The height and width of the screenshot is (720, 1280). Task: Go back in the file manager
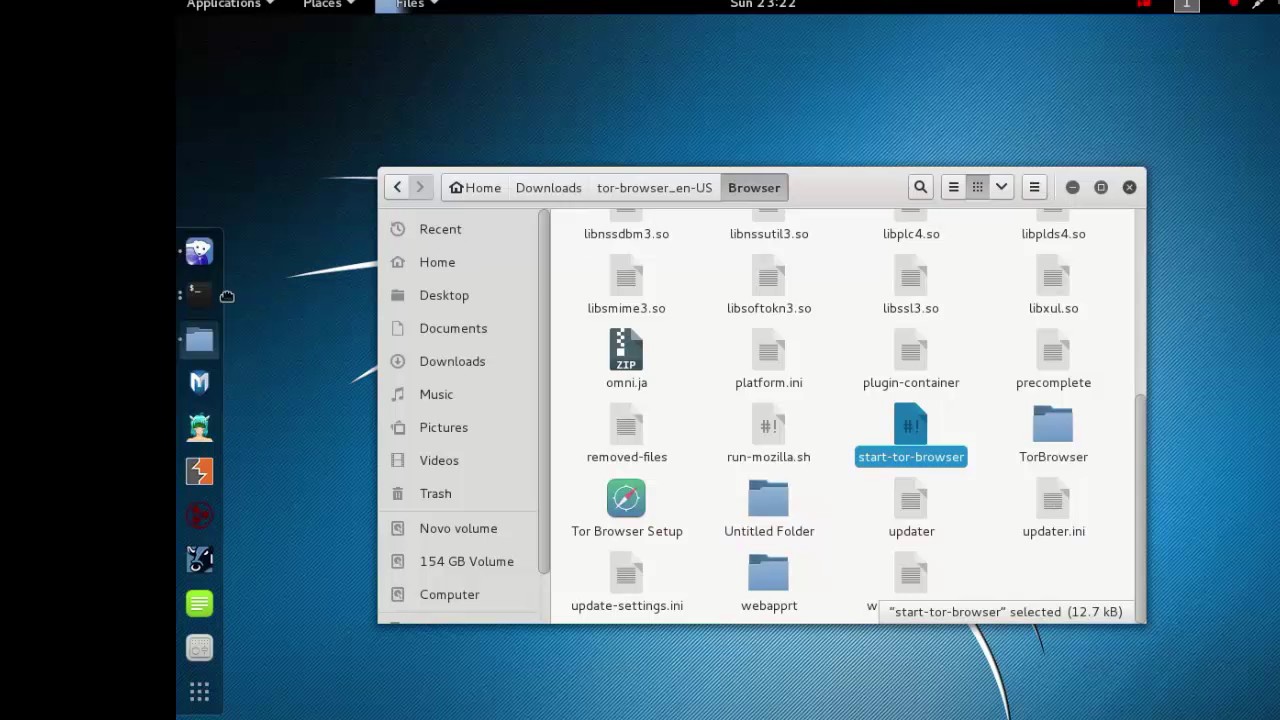pos(397,187)
